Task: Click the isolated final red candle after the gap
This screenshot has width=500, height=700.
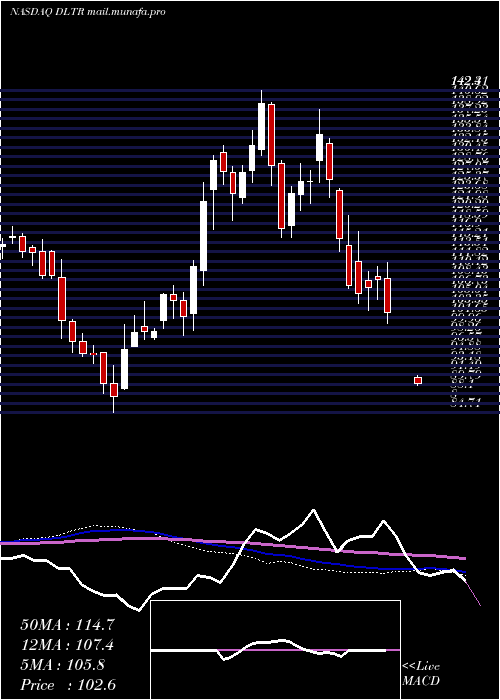Action: (418, 380)
